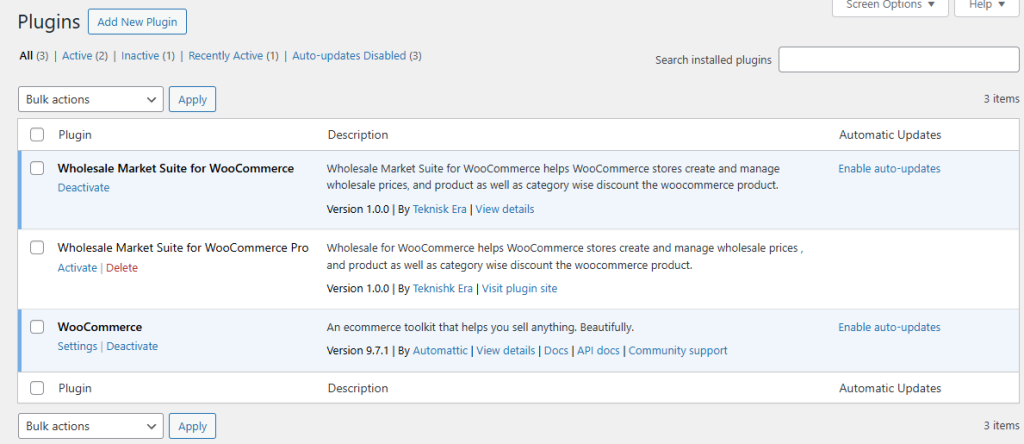Viewport: 1024px width, 444px height.
Task: Open the Screen Options dropdown
Action: pos(889,5)
